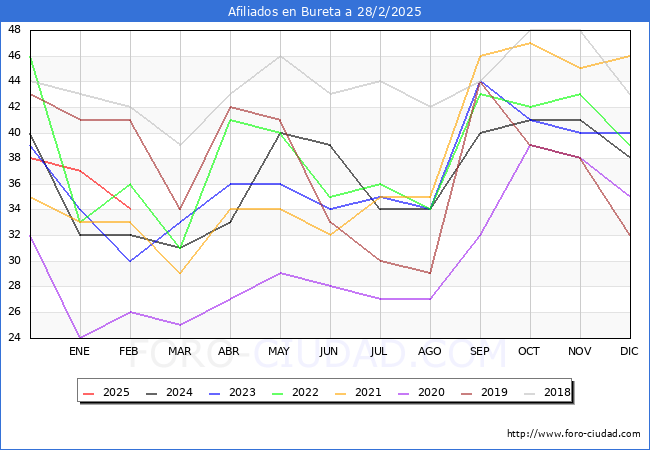Select the JUN month axis label

pos(329,352)
